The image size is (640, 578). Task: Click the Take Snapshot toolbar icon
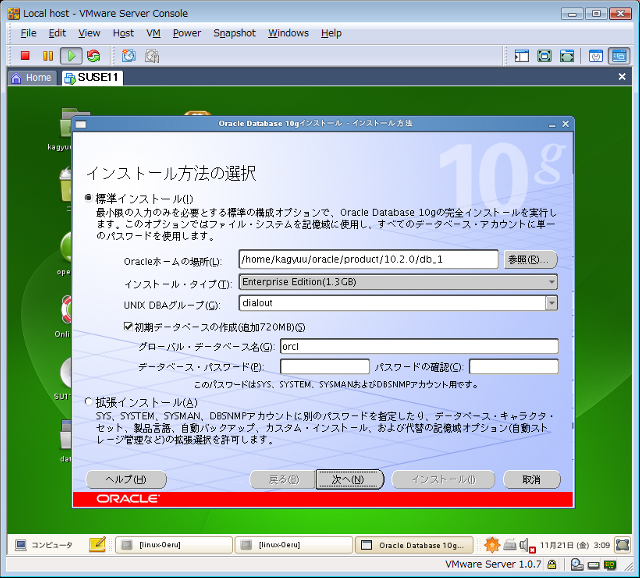pyautogui.click(x=128, y=56)
